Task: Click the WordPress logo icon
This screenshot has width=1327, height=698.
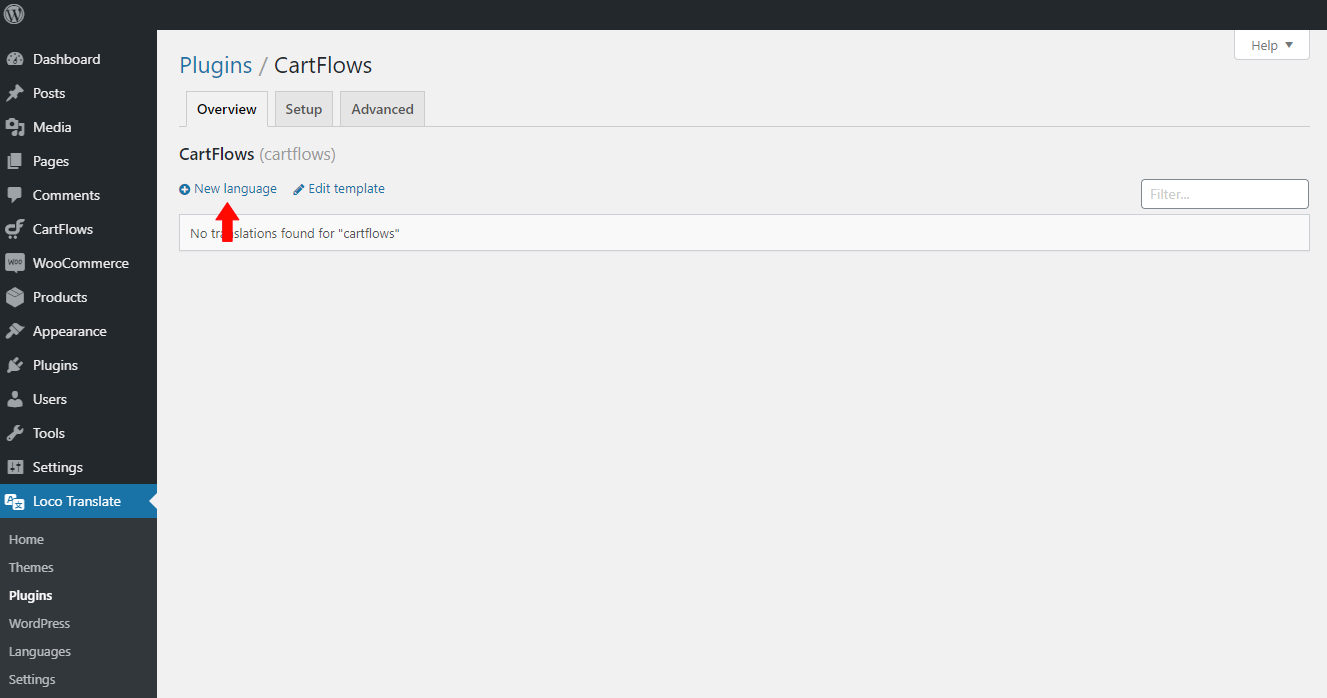Action: [x=14, y=14]
